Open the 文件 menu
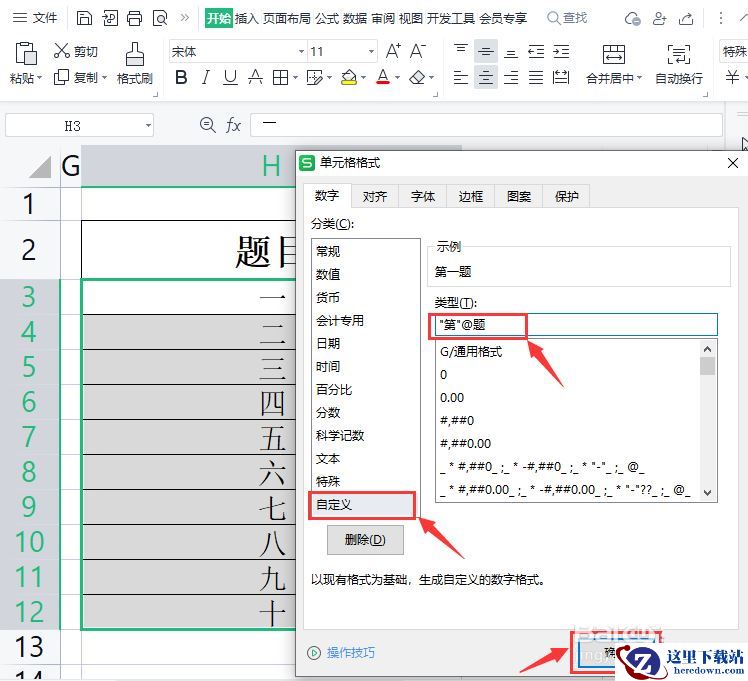 35,18
